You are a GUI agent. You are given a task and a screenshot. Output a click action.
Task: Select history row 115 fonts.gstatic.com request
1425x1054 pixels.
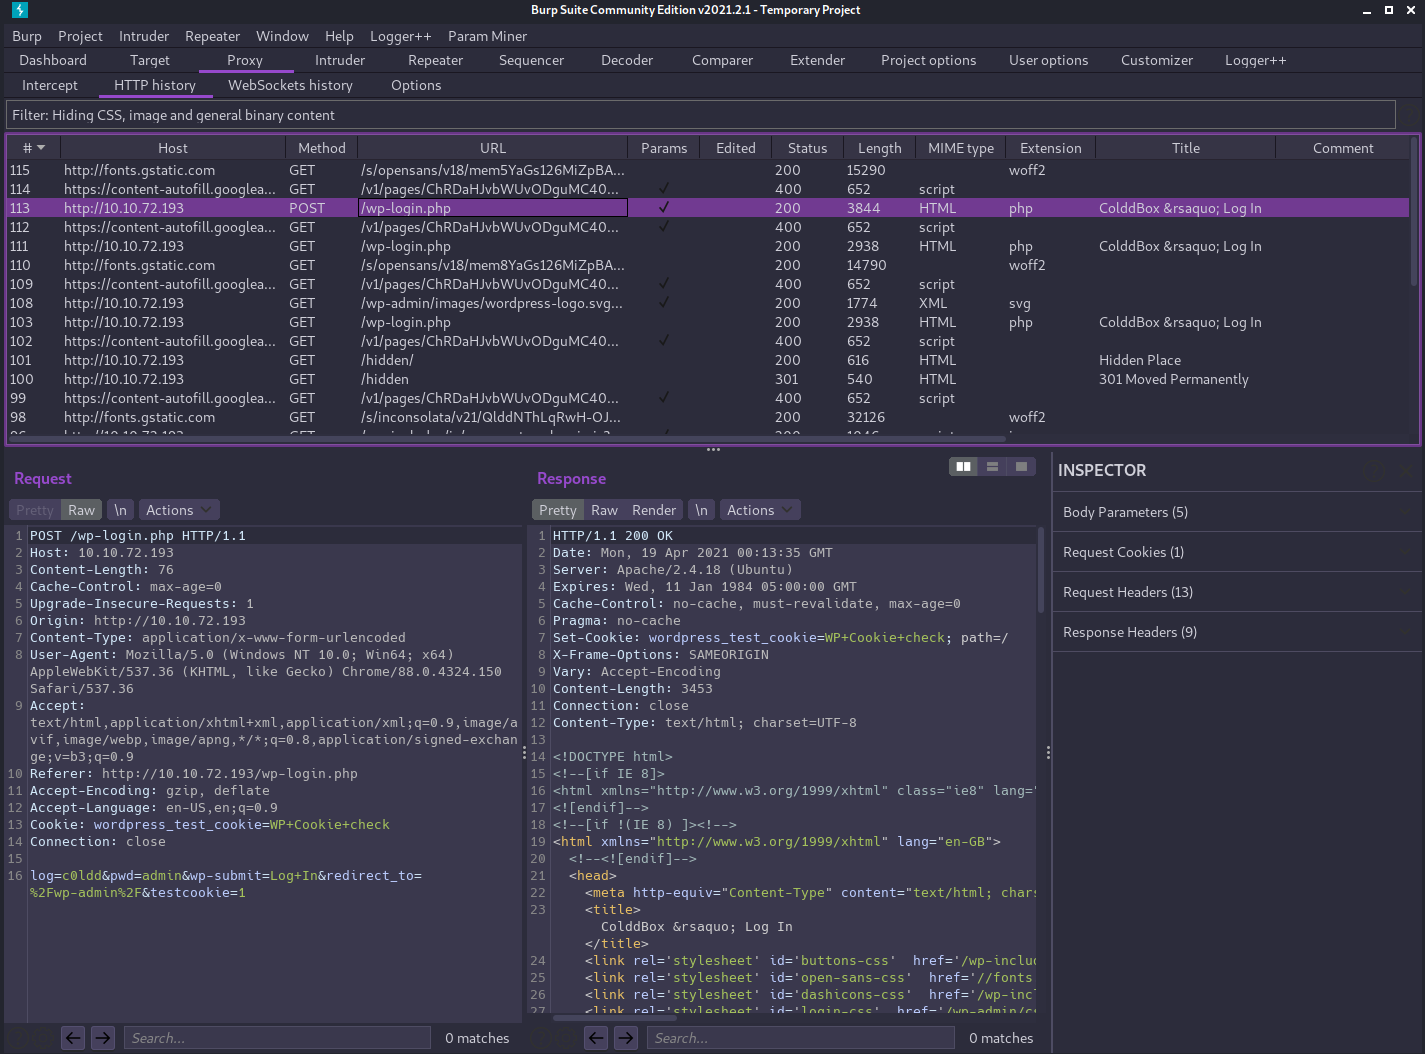[708, 170]
